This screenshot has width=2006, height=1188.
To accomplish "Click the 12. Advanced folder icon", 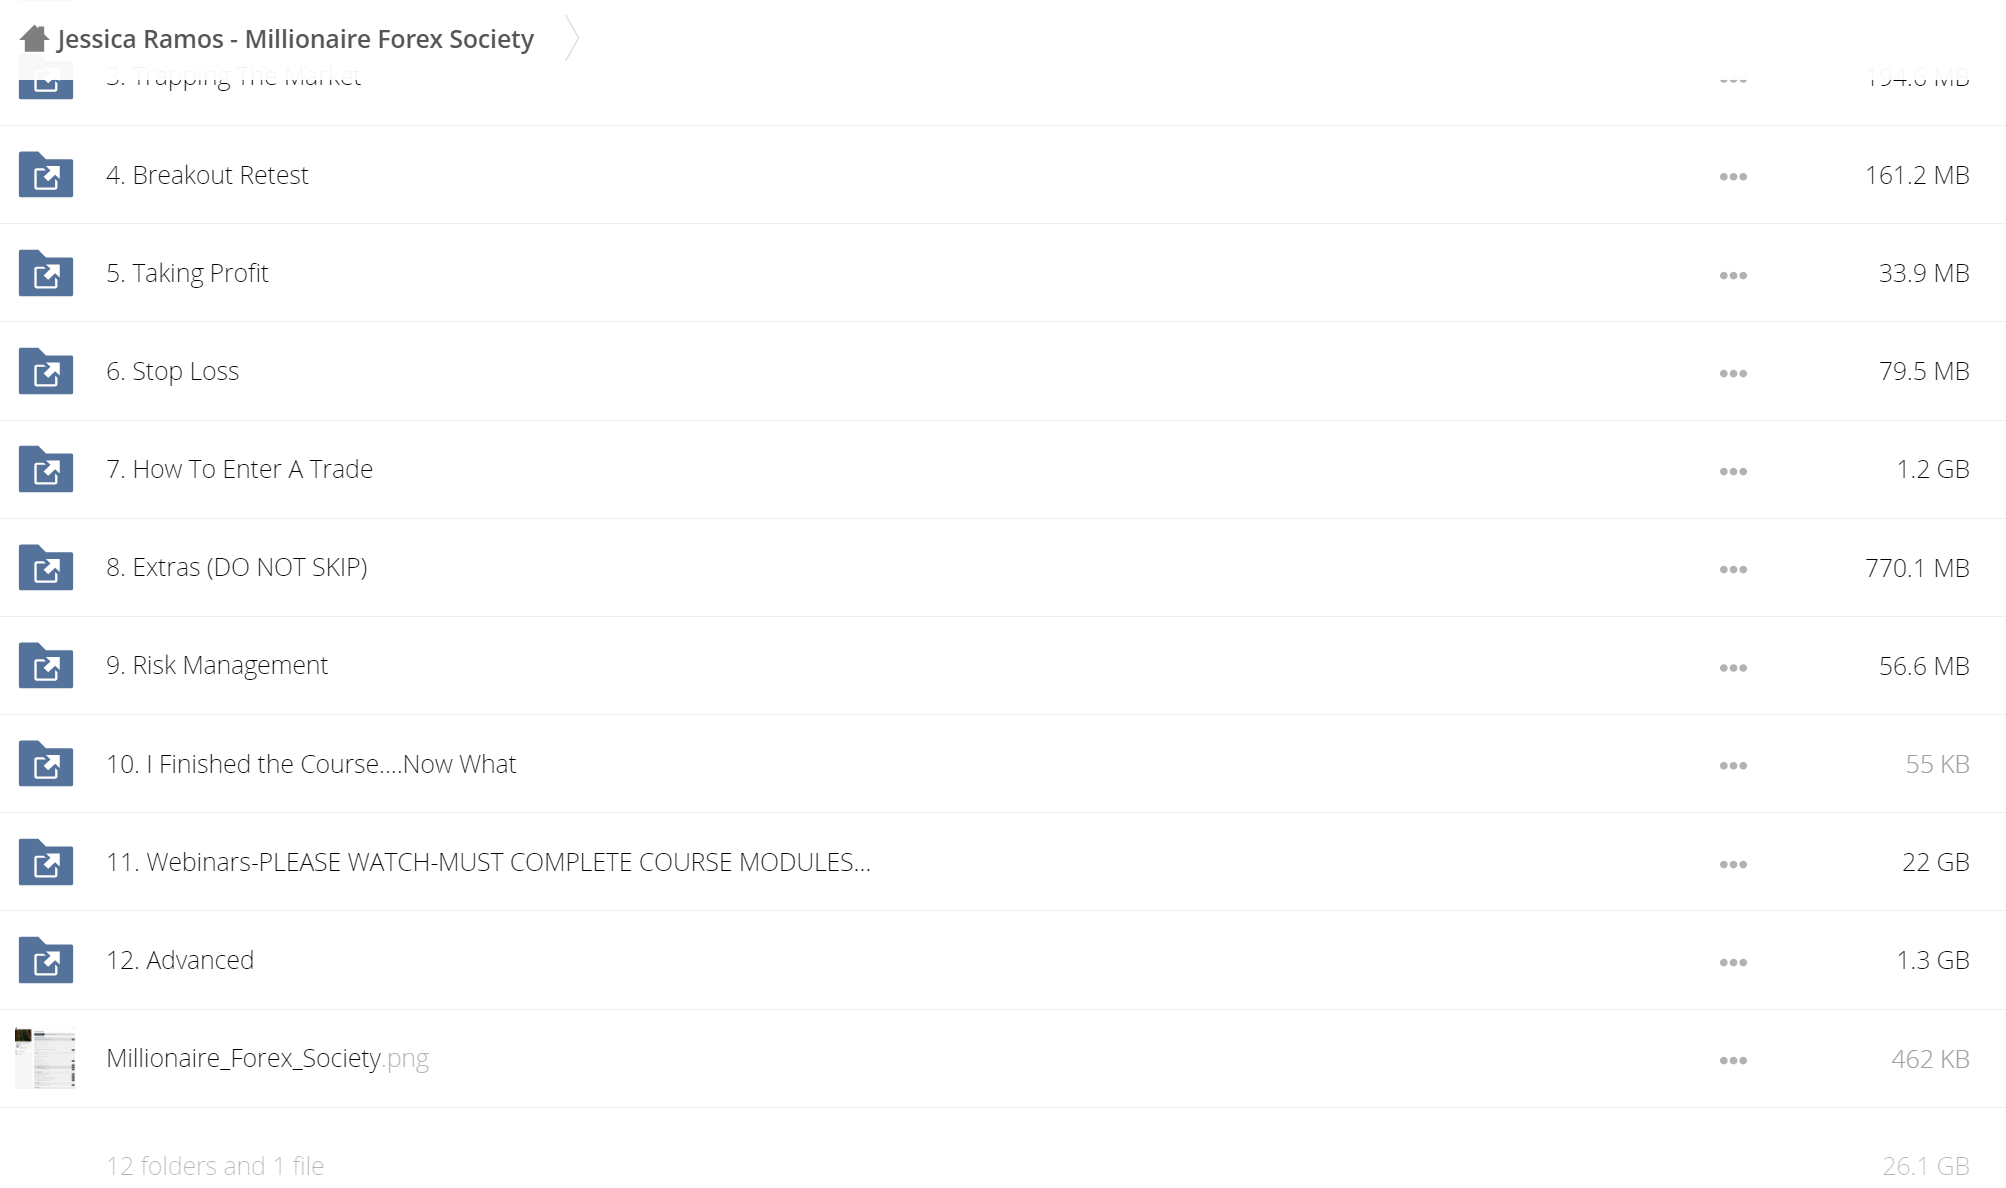I will pos(46,960).
